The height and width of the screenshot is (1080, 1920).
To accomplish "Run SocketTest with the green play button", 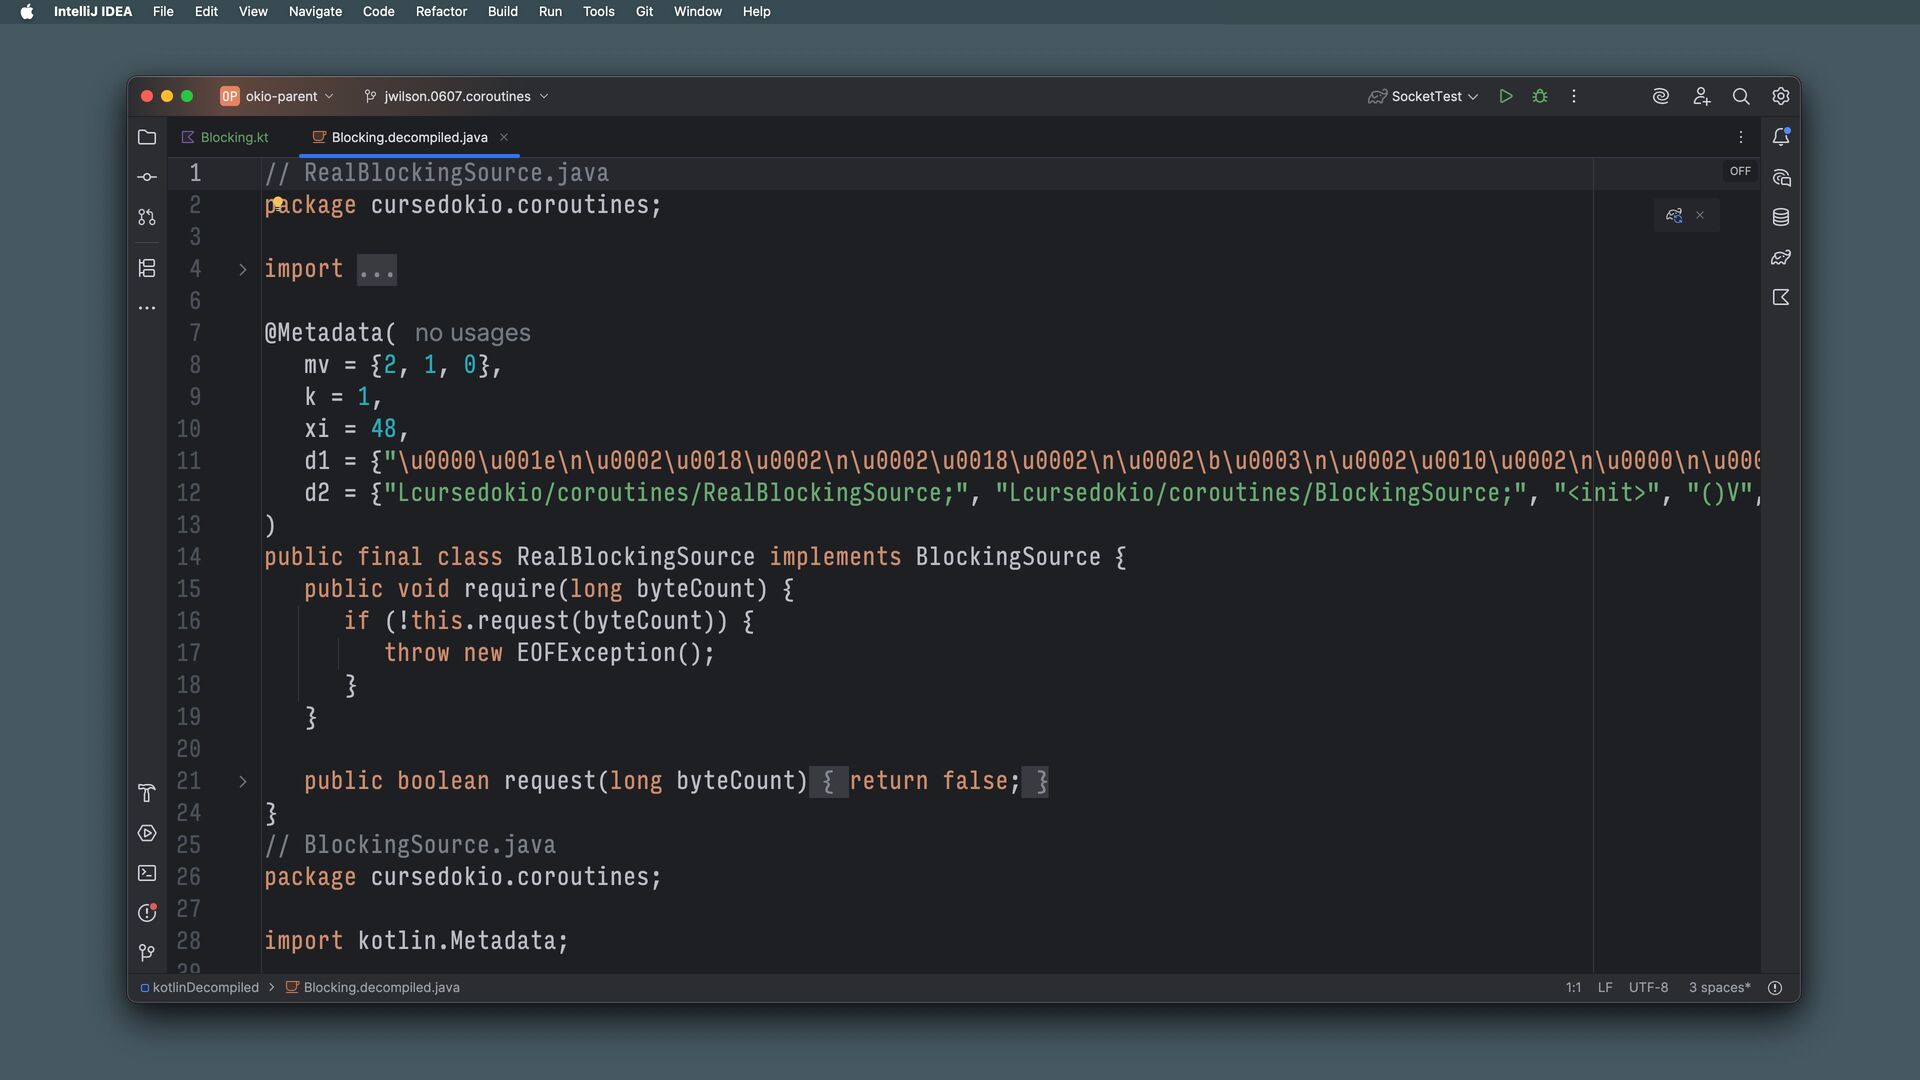I will [1506, 96].
